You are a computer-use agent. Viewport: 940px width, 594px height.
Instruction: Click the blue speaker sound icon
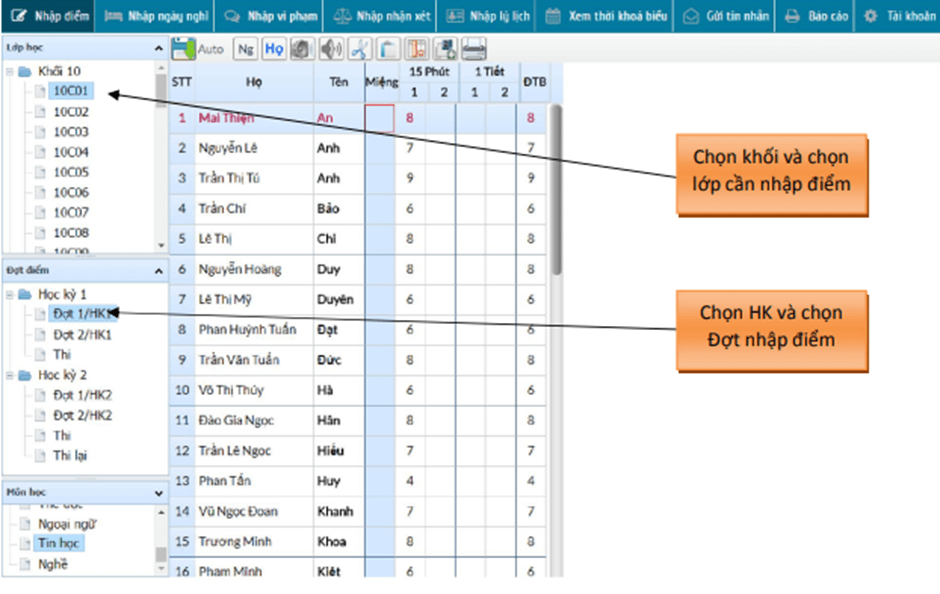[x=331, y=48]
